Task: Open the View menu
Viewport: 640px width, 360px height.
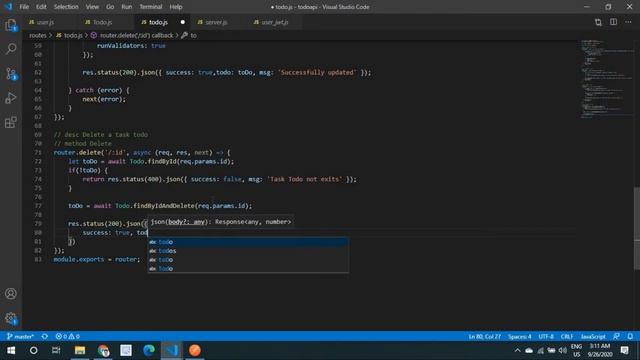Action: tap(92, 7)
